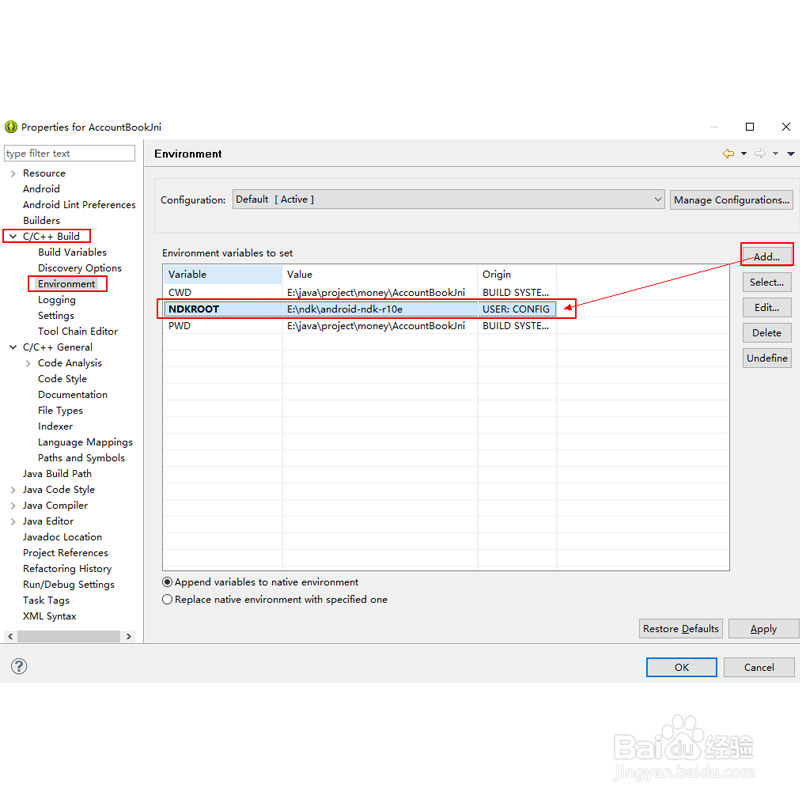Screen dimensions: 800x800
Task: Open the forward history dropdown arrow
Action: [x=776, y=154]
